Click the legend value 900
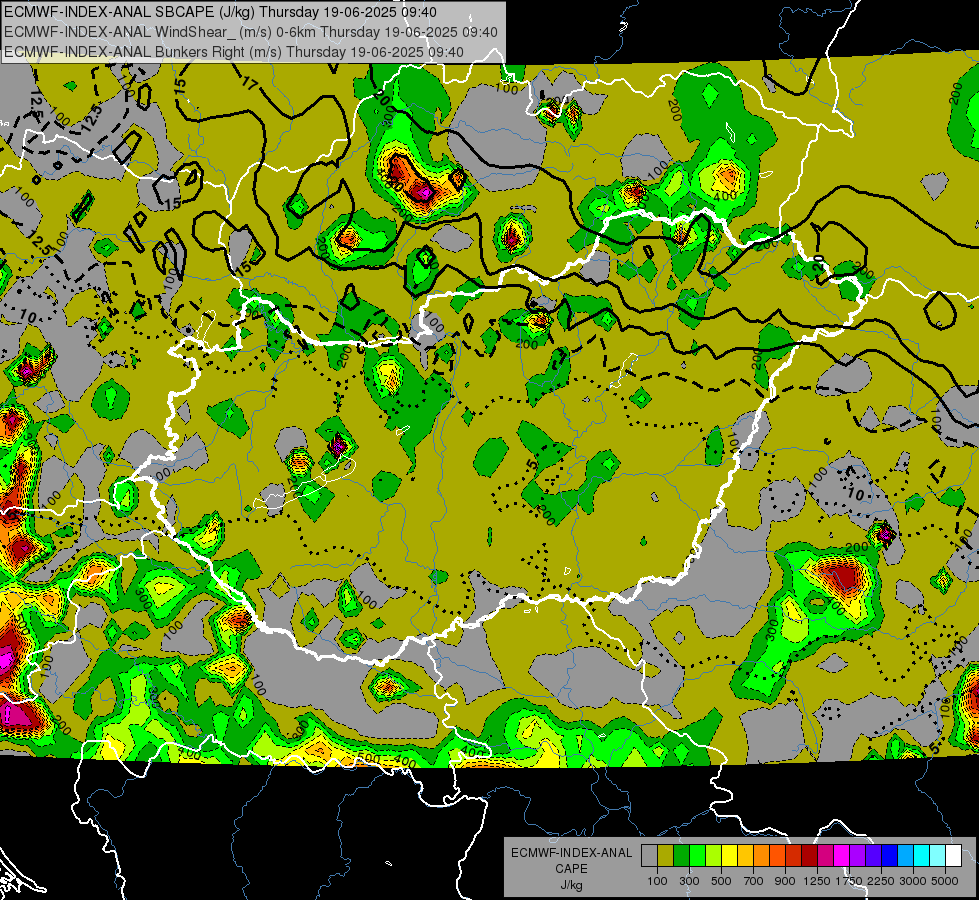 pyautogui.click(x=785, y=881)
